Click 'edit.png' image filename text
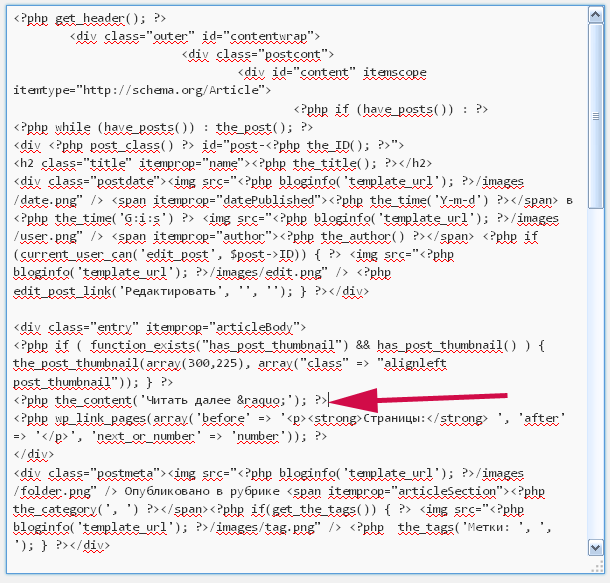Image resolution: width=610 pixels, height=583 pixels. pos(293,273)
